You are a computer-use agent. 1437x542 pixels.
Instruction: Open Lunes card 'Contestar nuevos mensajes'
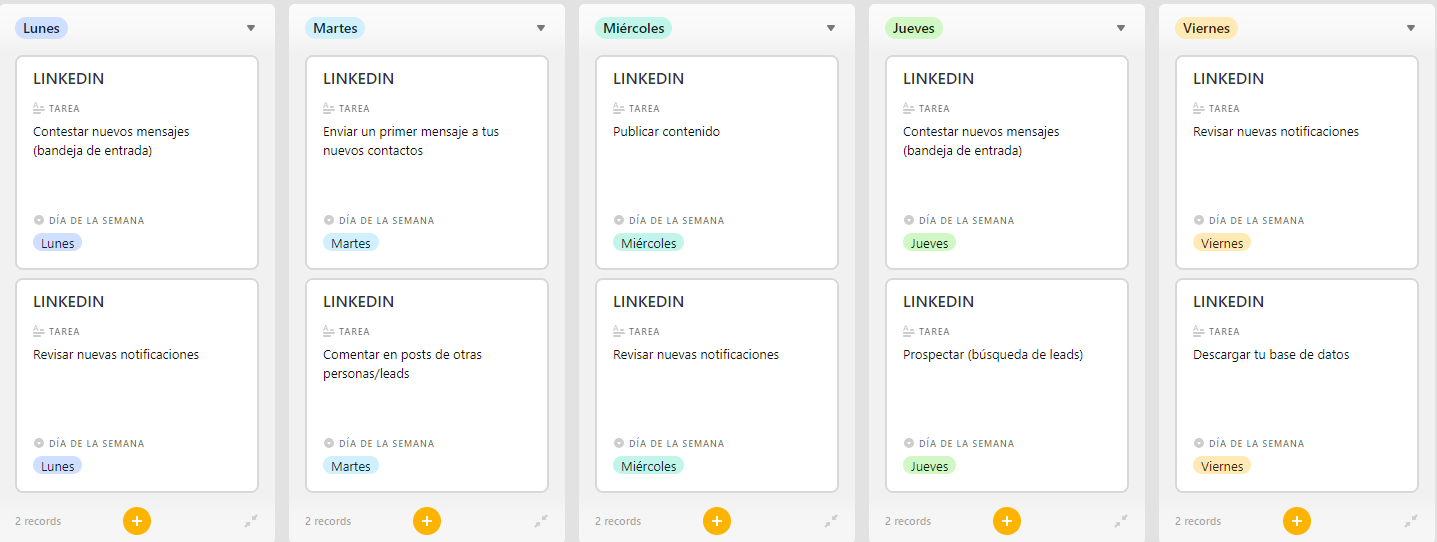tap(137, 163)
